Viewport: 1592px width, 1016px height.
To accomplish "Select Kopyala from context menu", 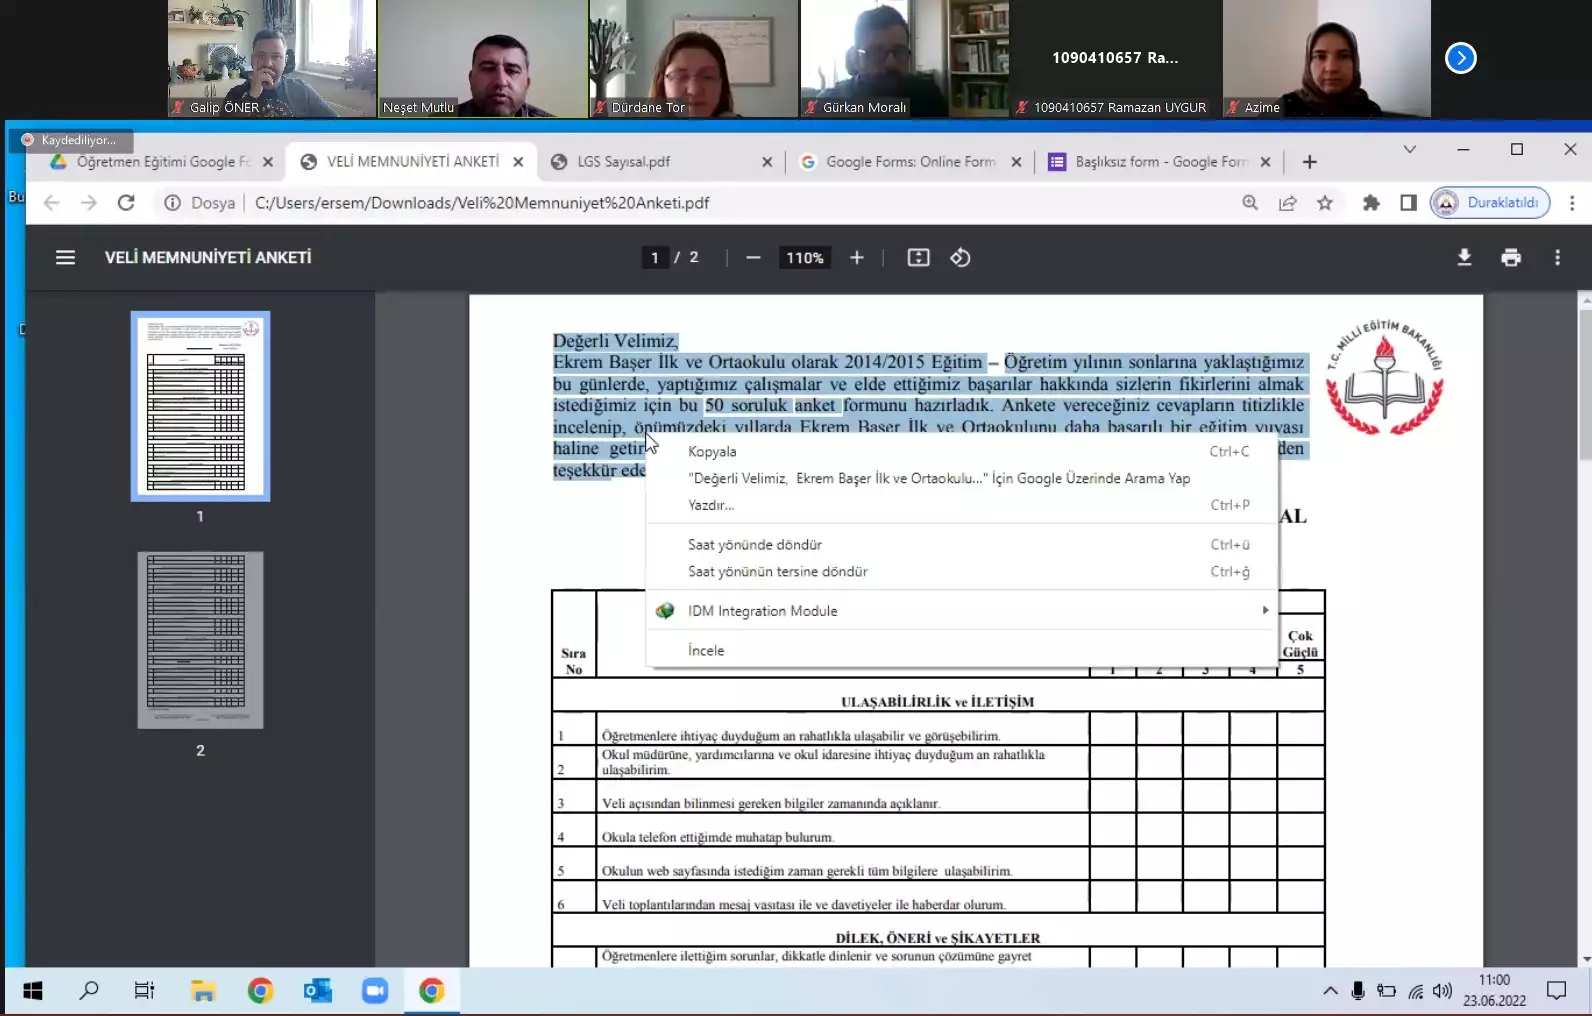I will pos(962,451).
